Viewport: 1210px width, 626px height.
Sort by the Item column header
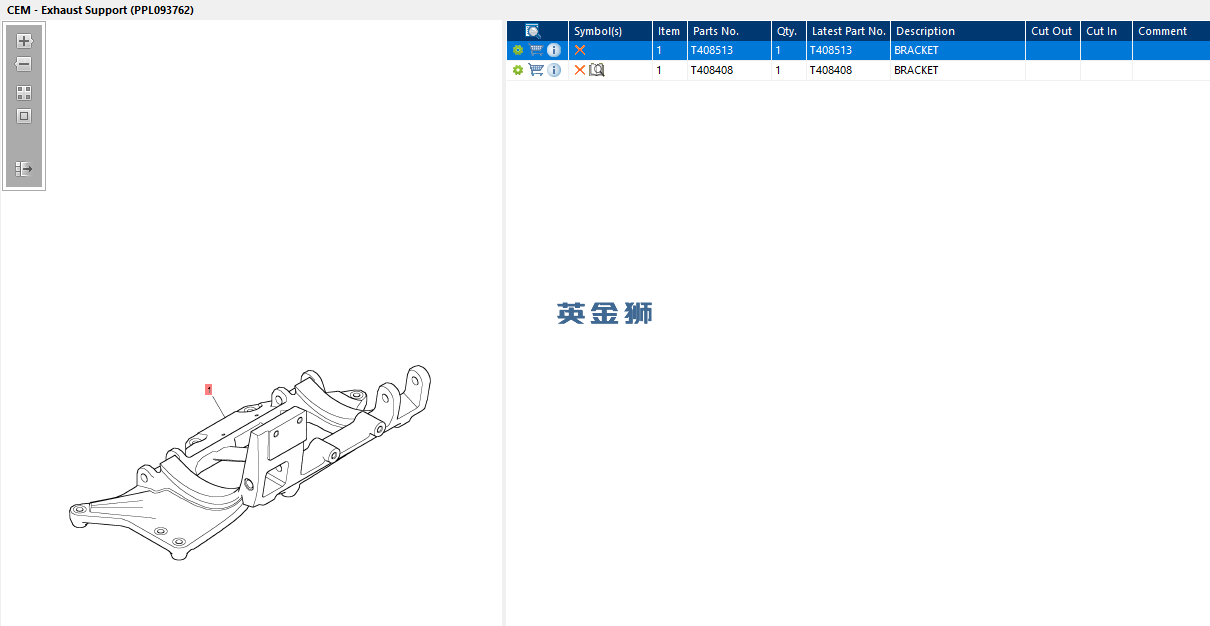(x=669, y=31)
